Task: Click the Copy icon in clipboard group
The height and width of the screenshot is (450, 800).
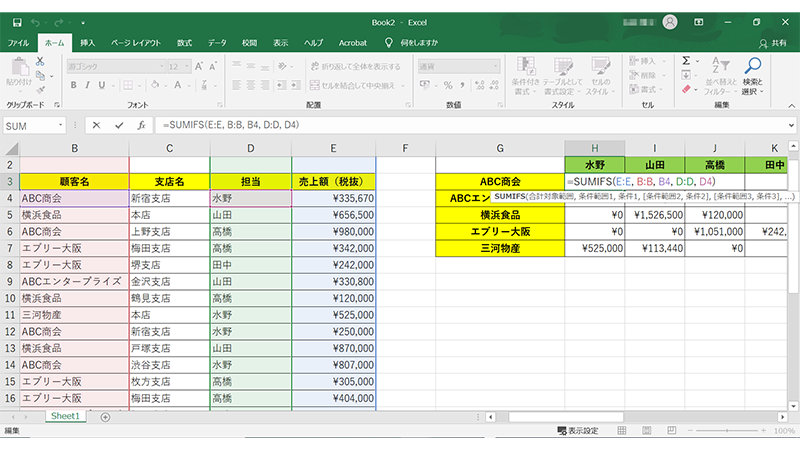Action: click(40, 76)
